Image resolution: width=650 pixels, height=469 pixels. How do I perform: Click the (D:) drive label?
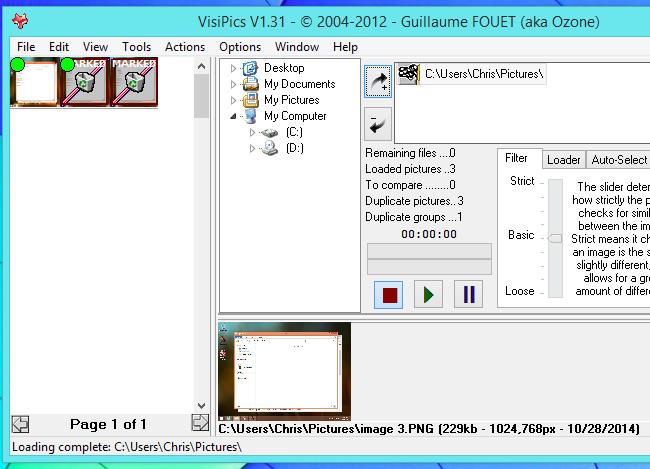[x=294, y=148]
